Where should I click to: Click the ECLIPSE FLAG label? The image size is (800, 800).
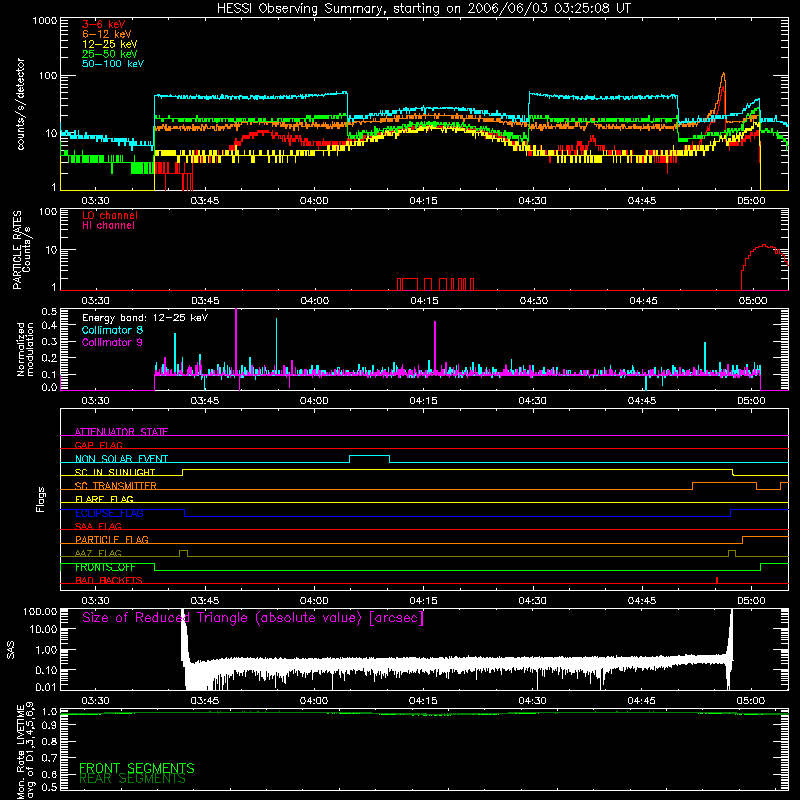(109, 513)
